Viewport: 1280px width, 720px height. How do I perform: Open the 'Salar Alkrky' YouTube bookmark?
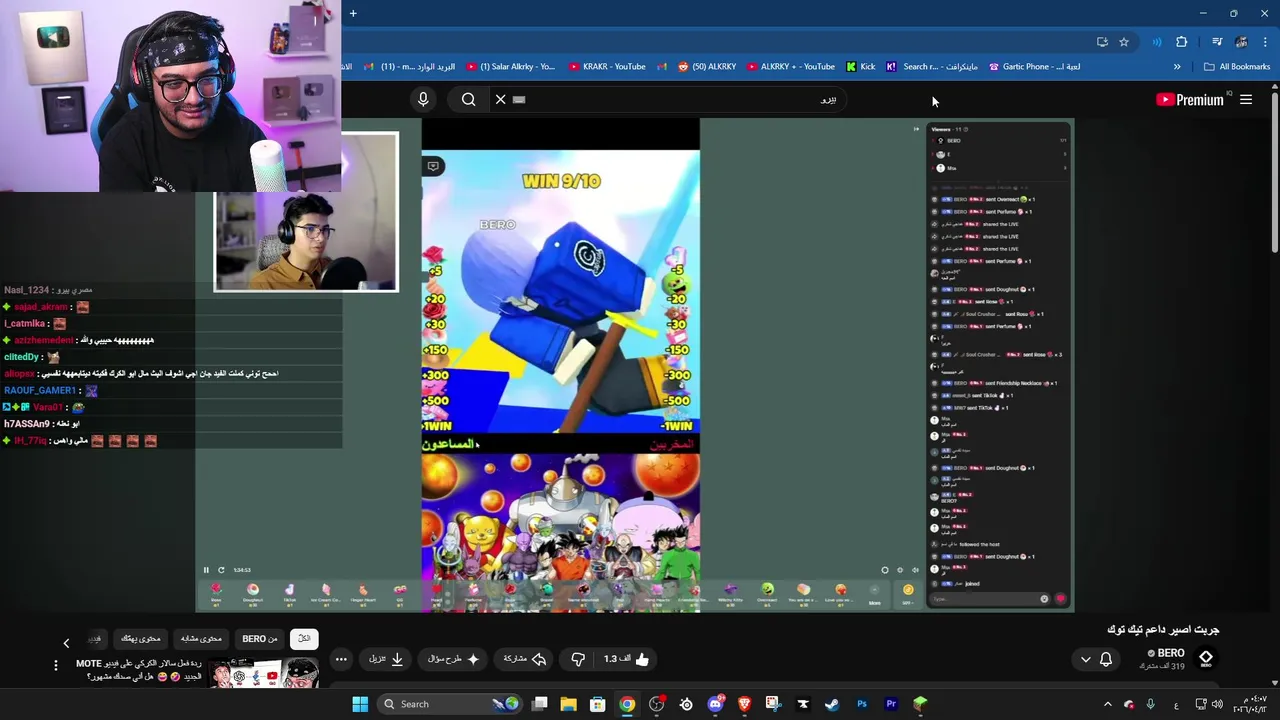coord(510,67)
